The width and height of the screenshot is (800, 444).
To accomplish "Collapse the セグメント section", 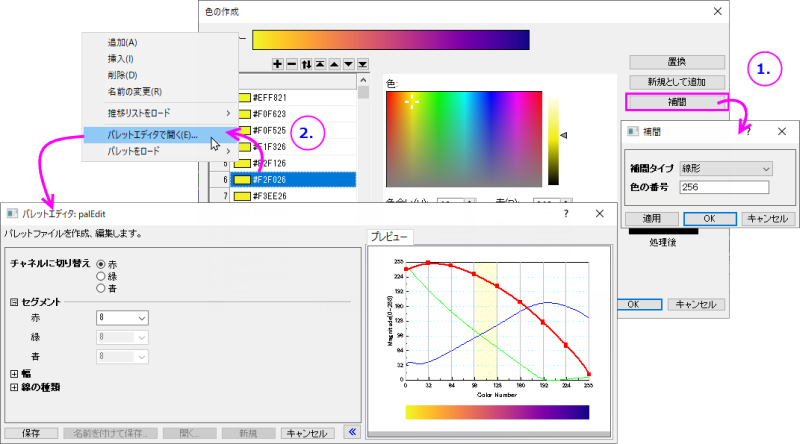I will click(14, 302).
